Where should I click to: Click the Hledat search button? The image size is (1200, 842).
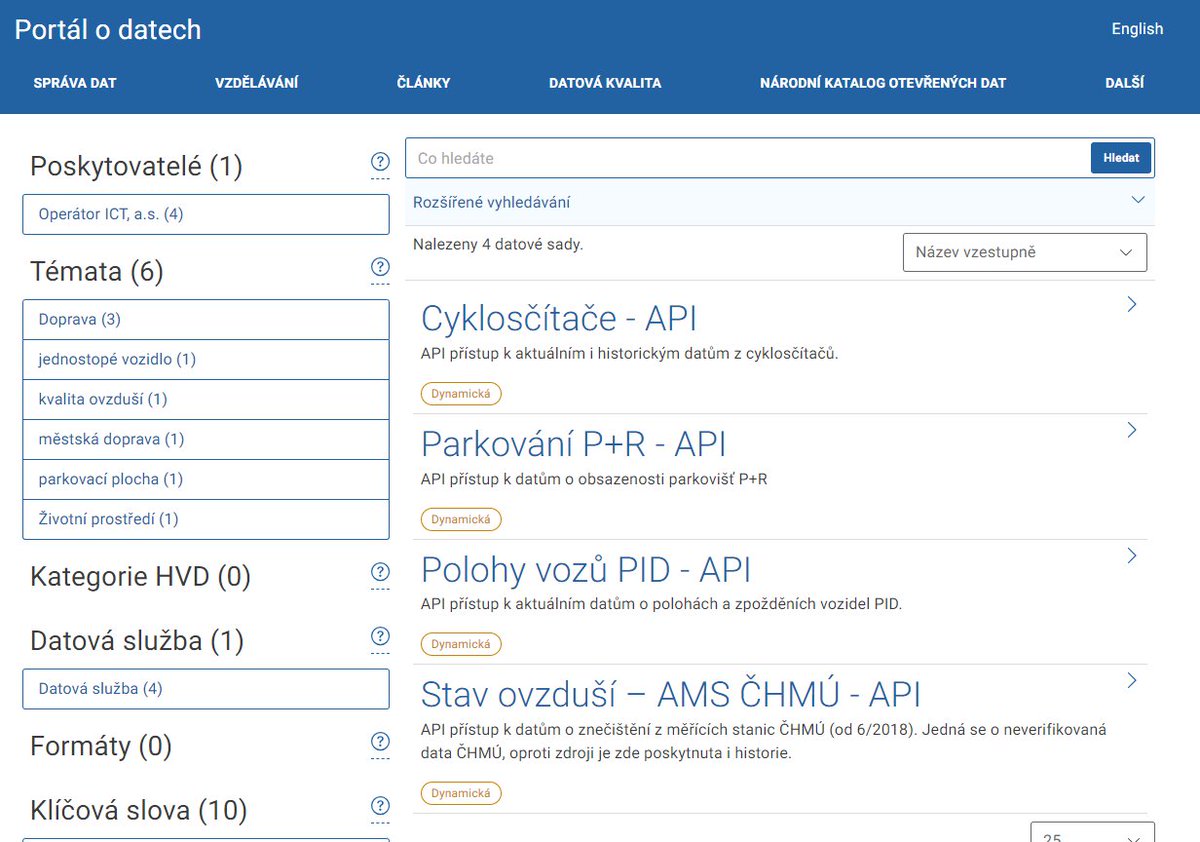[1120, 157]
